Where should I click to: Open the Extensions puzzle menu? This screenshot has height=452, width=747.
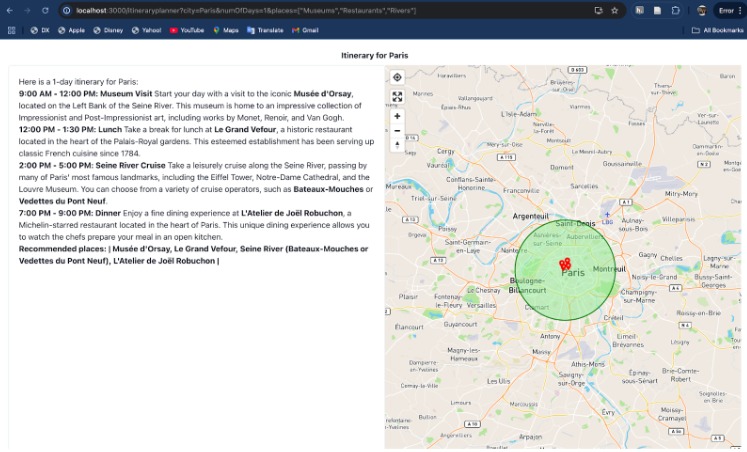pyautogui.click(x=676, y=10)
